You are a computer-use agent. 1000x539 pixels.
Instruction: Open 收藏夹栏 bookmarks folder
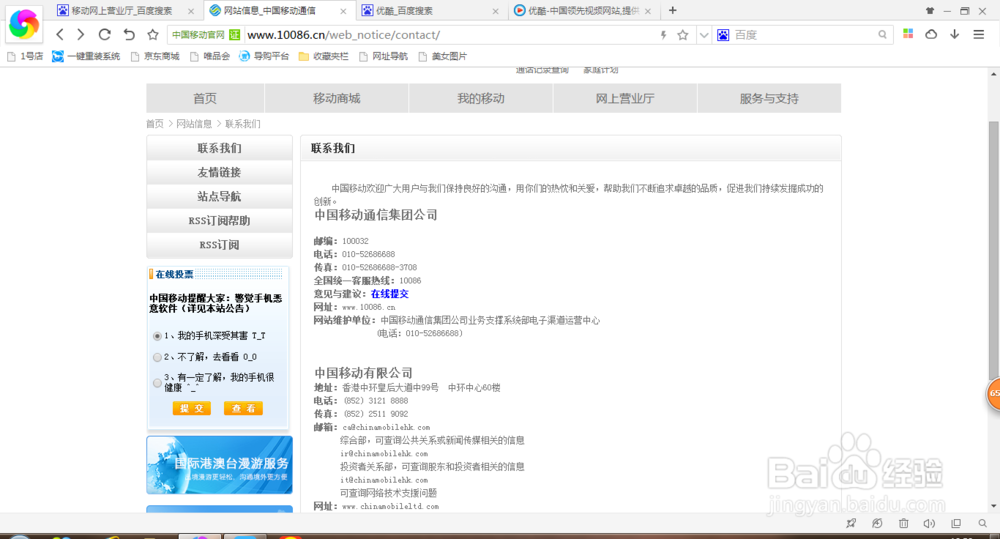[323, 56]
